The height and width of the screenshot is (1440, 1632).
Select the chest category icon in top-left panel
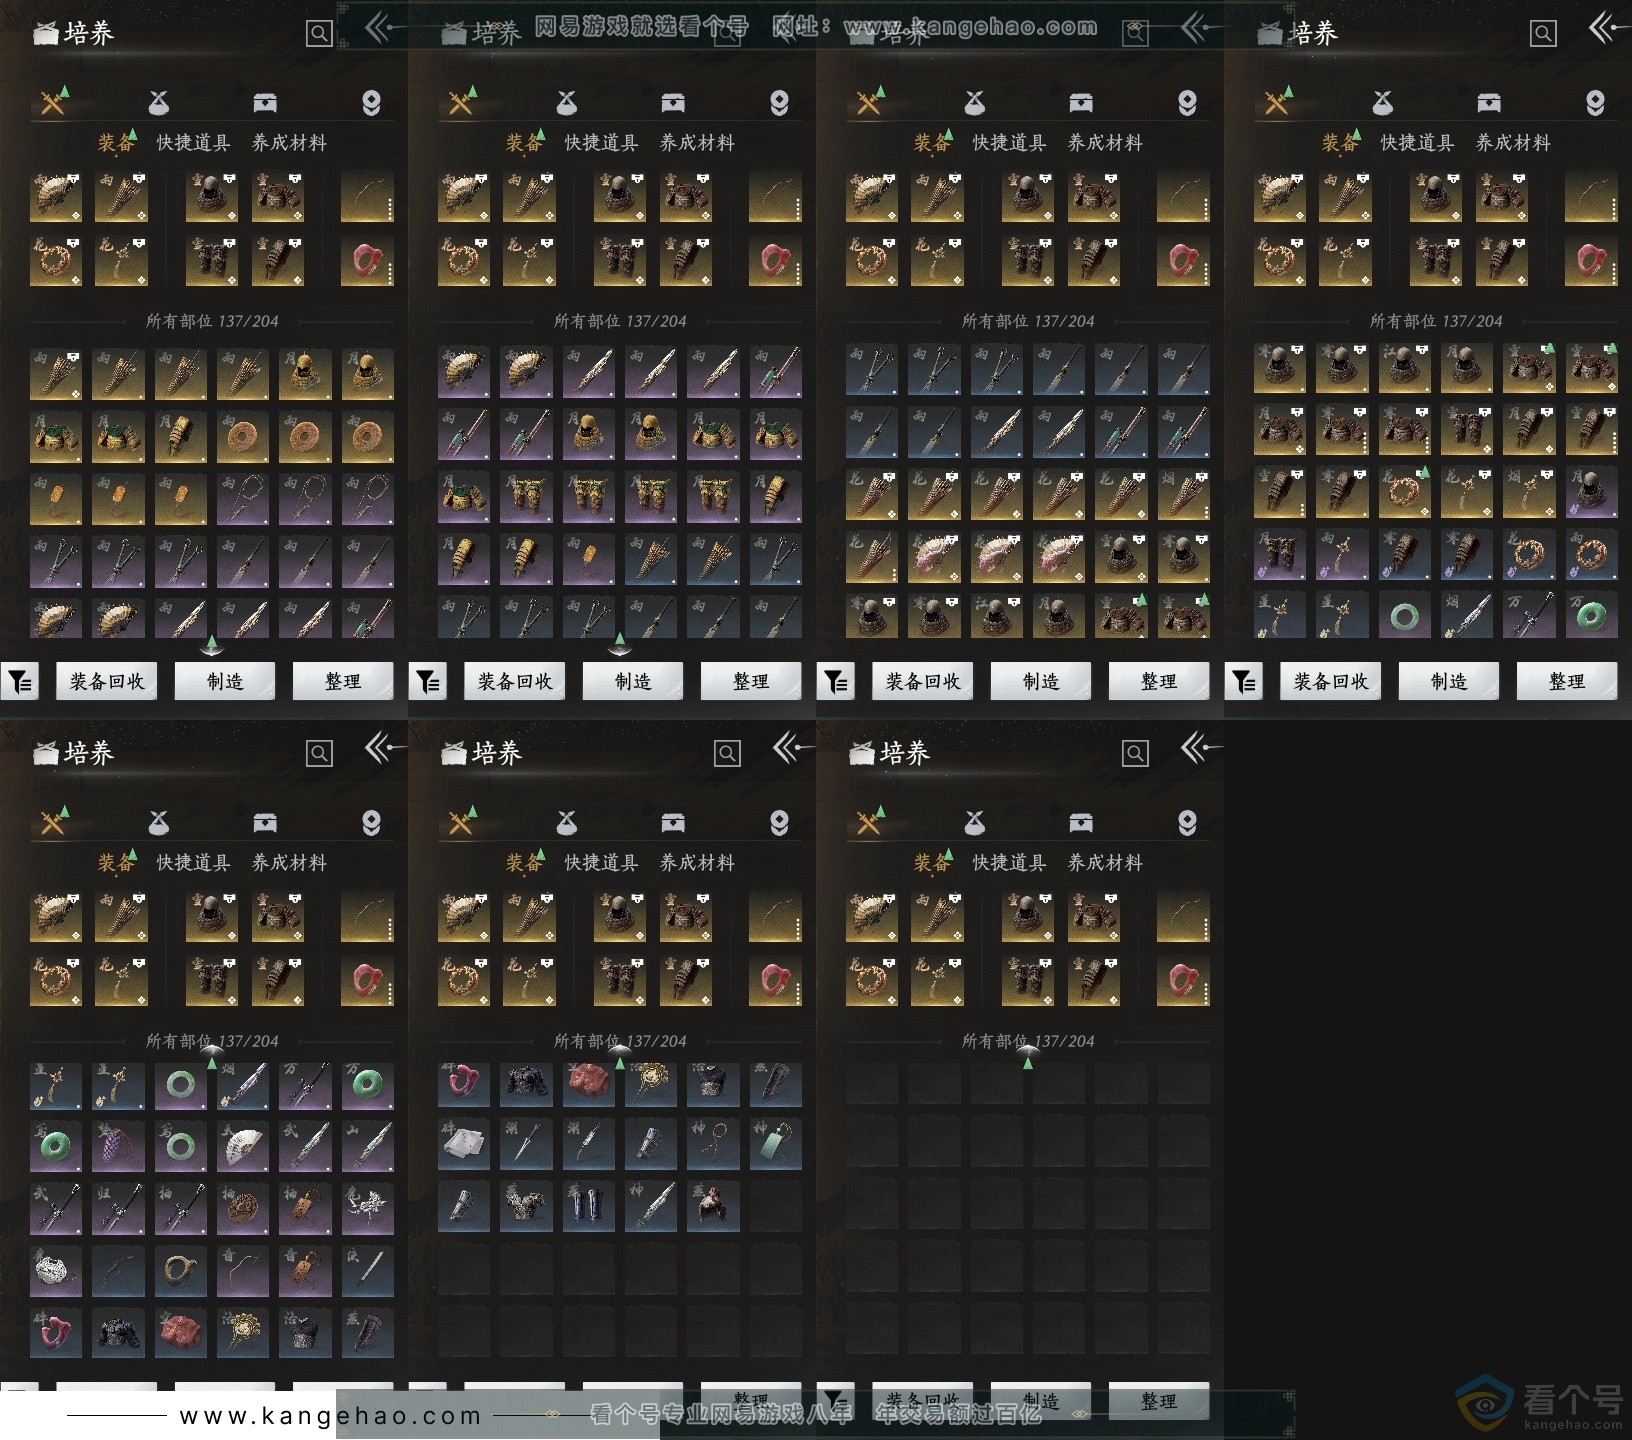pos(265,102)
